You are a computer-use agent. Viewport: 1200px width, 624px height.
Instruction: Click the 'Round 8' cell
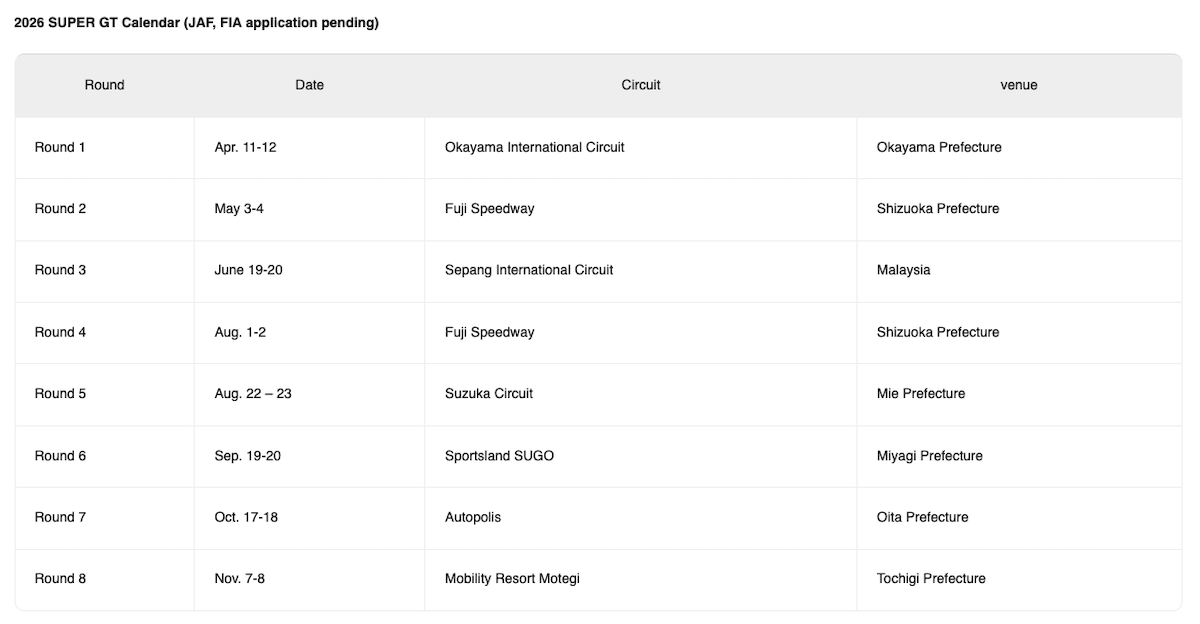(104, 579)
